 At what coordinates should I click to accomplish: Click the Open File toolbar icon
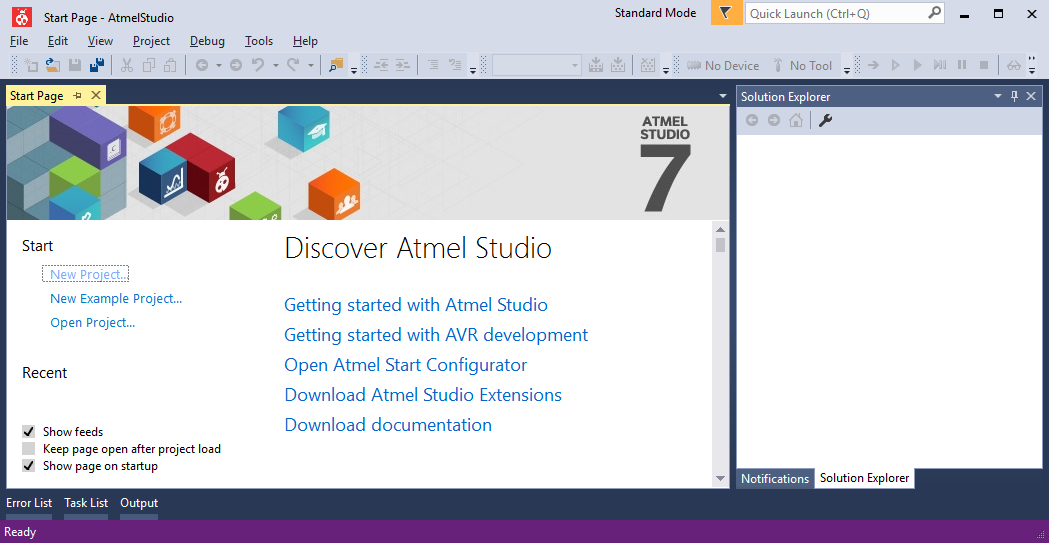point(52,66)
